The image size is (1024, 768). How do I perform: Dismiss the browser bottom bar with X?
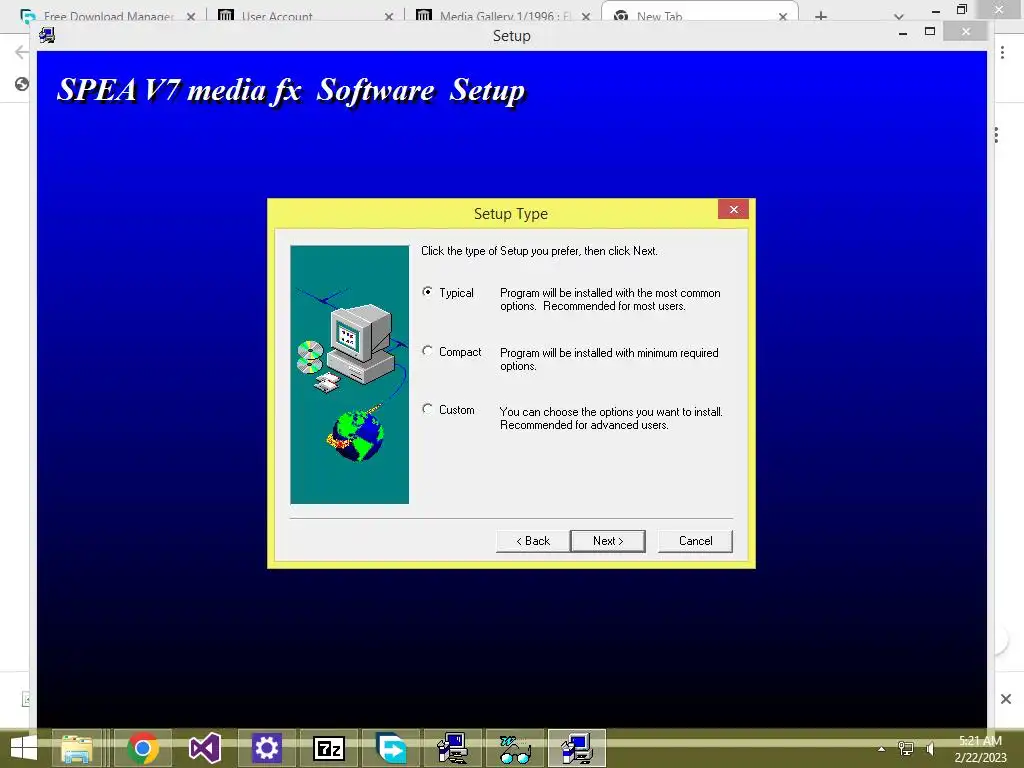(1006, 699)
